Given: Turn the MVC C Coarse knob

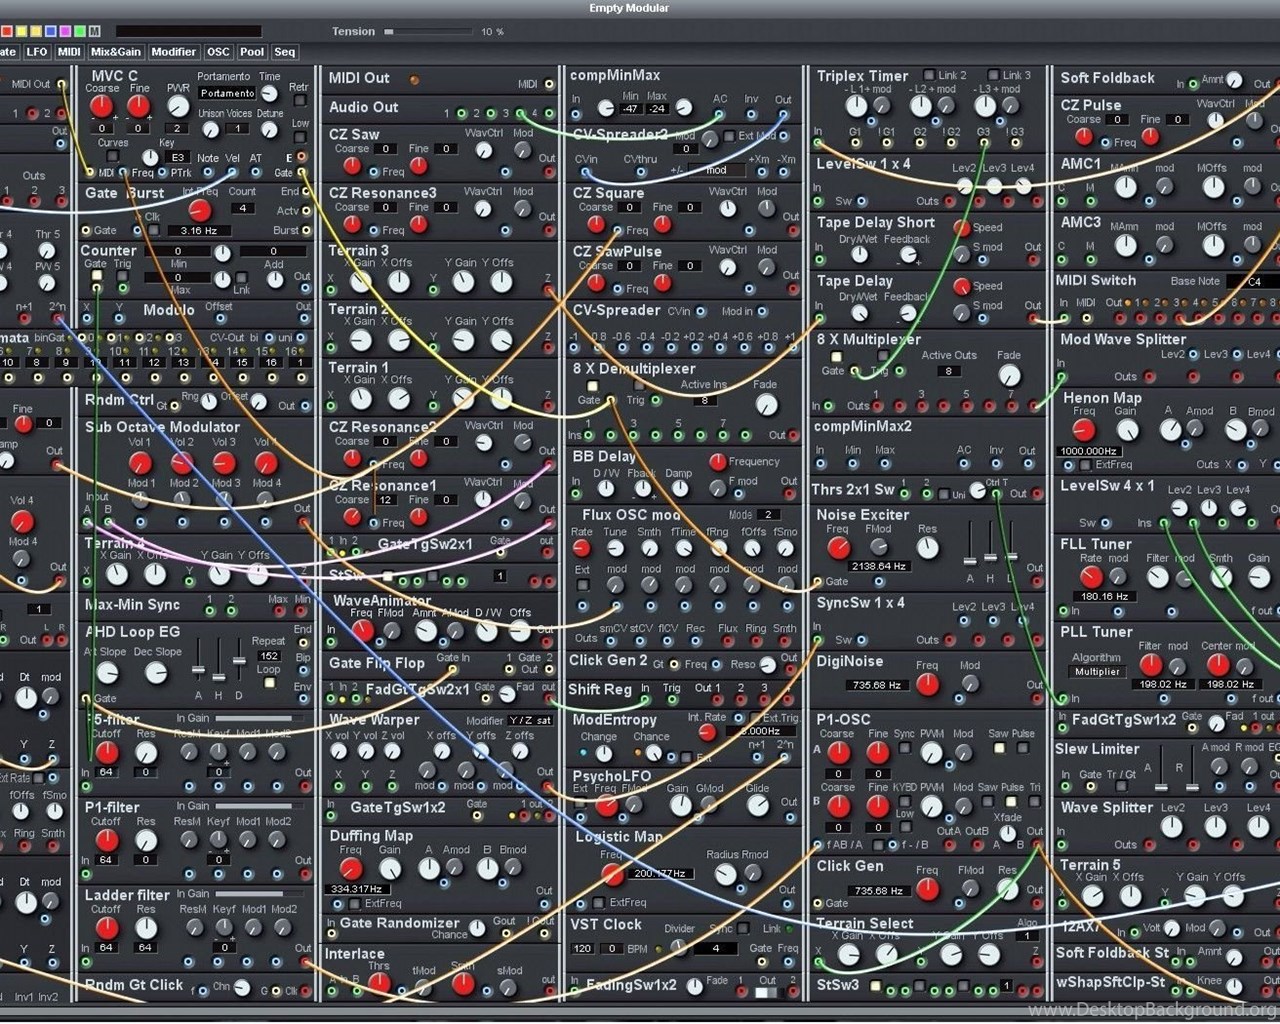Looking at the screenshot, I should pos(101,107).
